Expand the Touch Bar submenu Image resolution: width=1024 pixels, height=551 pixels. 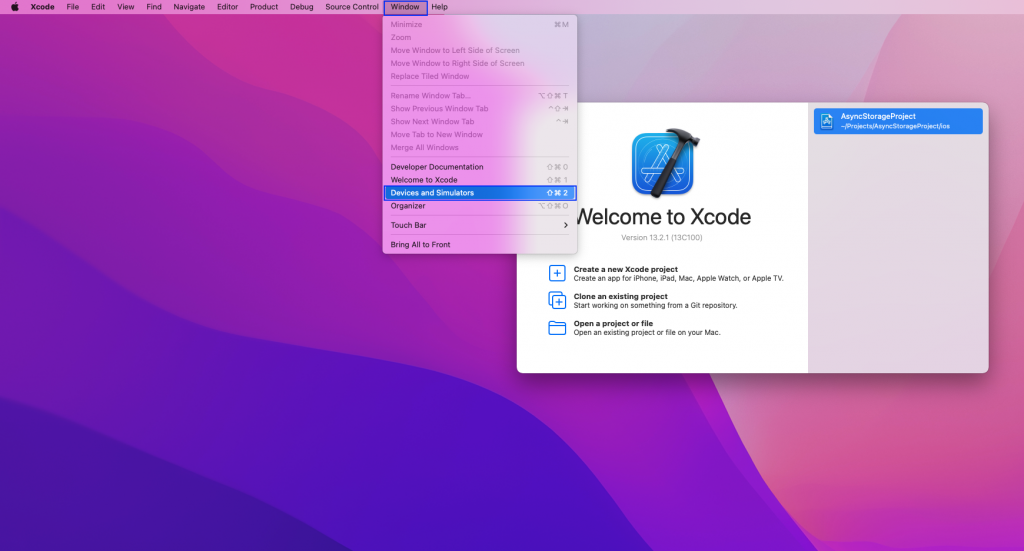pos(479,225)
